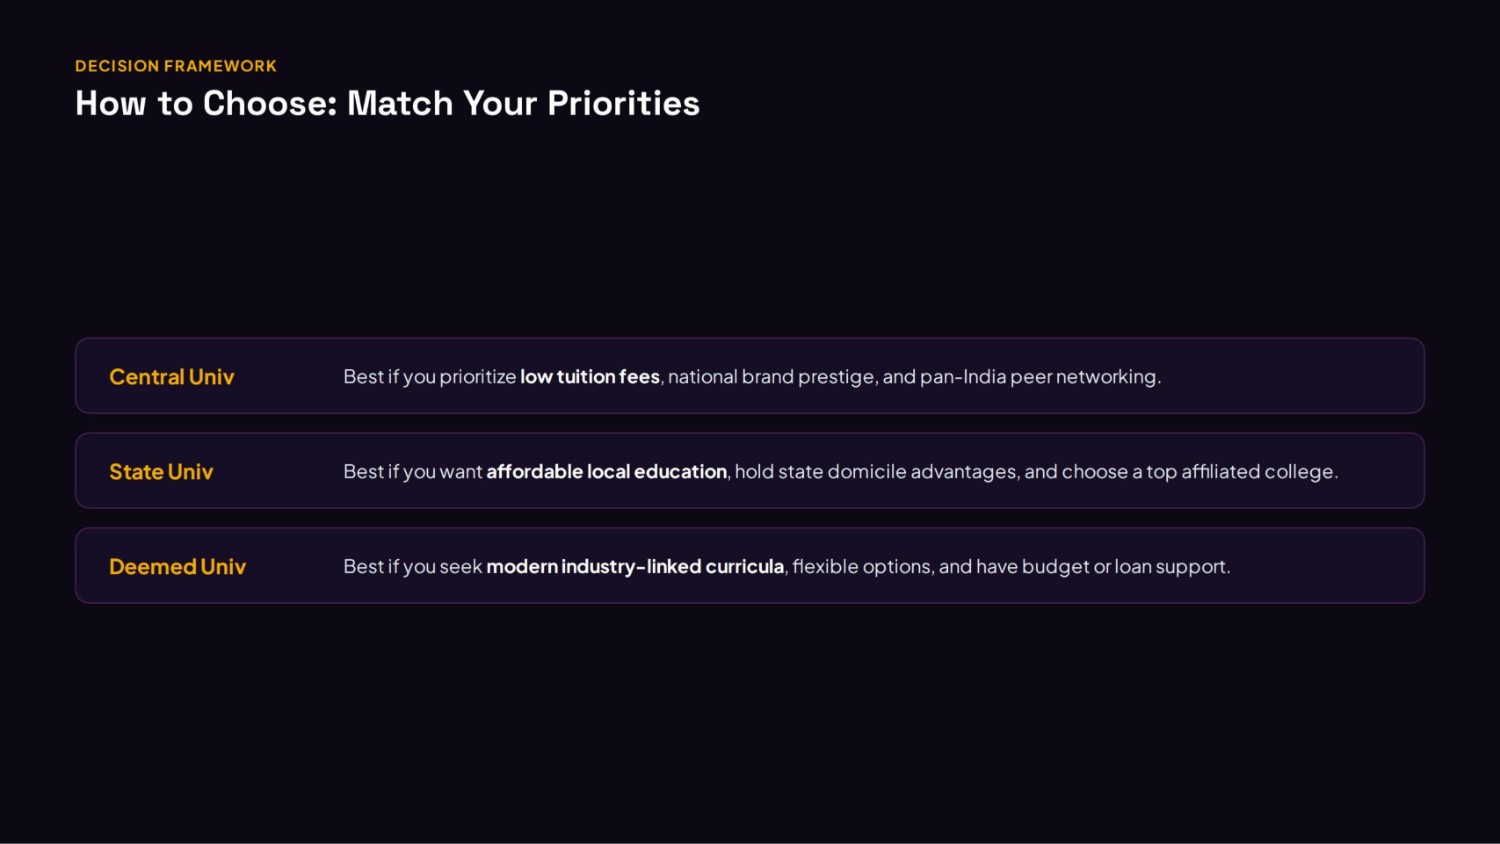
Task: Click the phrase "flexible options"
Action: (x=863, y=567)
